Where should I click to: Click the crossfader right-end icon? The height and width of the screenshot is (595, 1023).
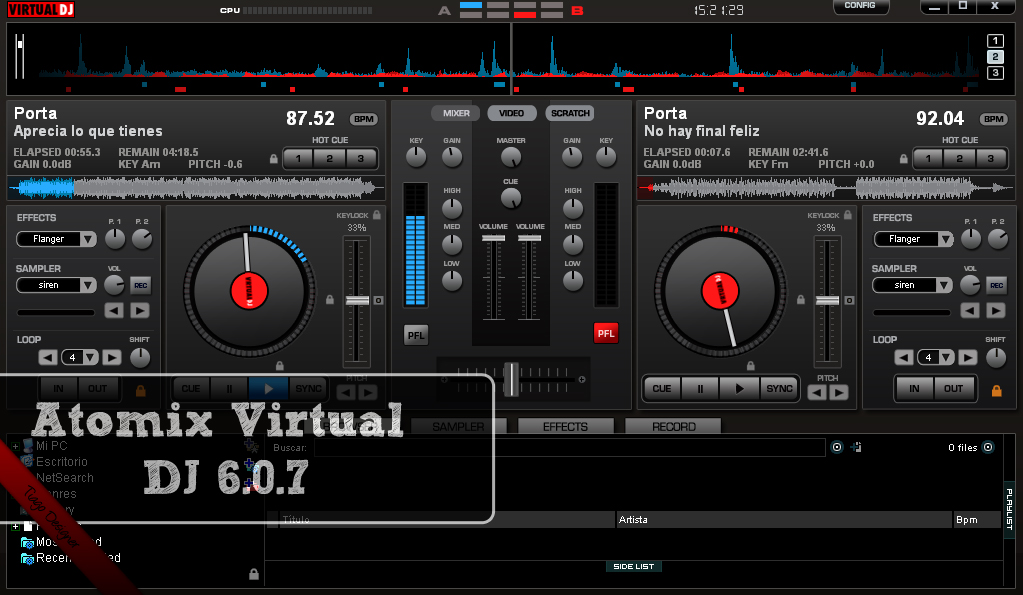point(582,379)
